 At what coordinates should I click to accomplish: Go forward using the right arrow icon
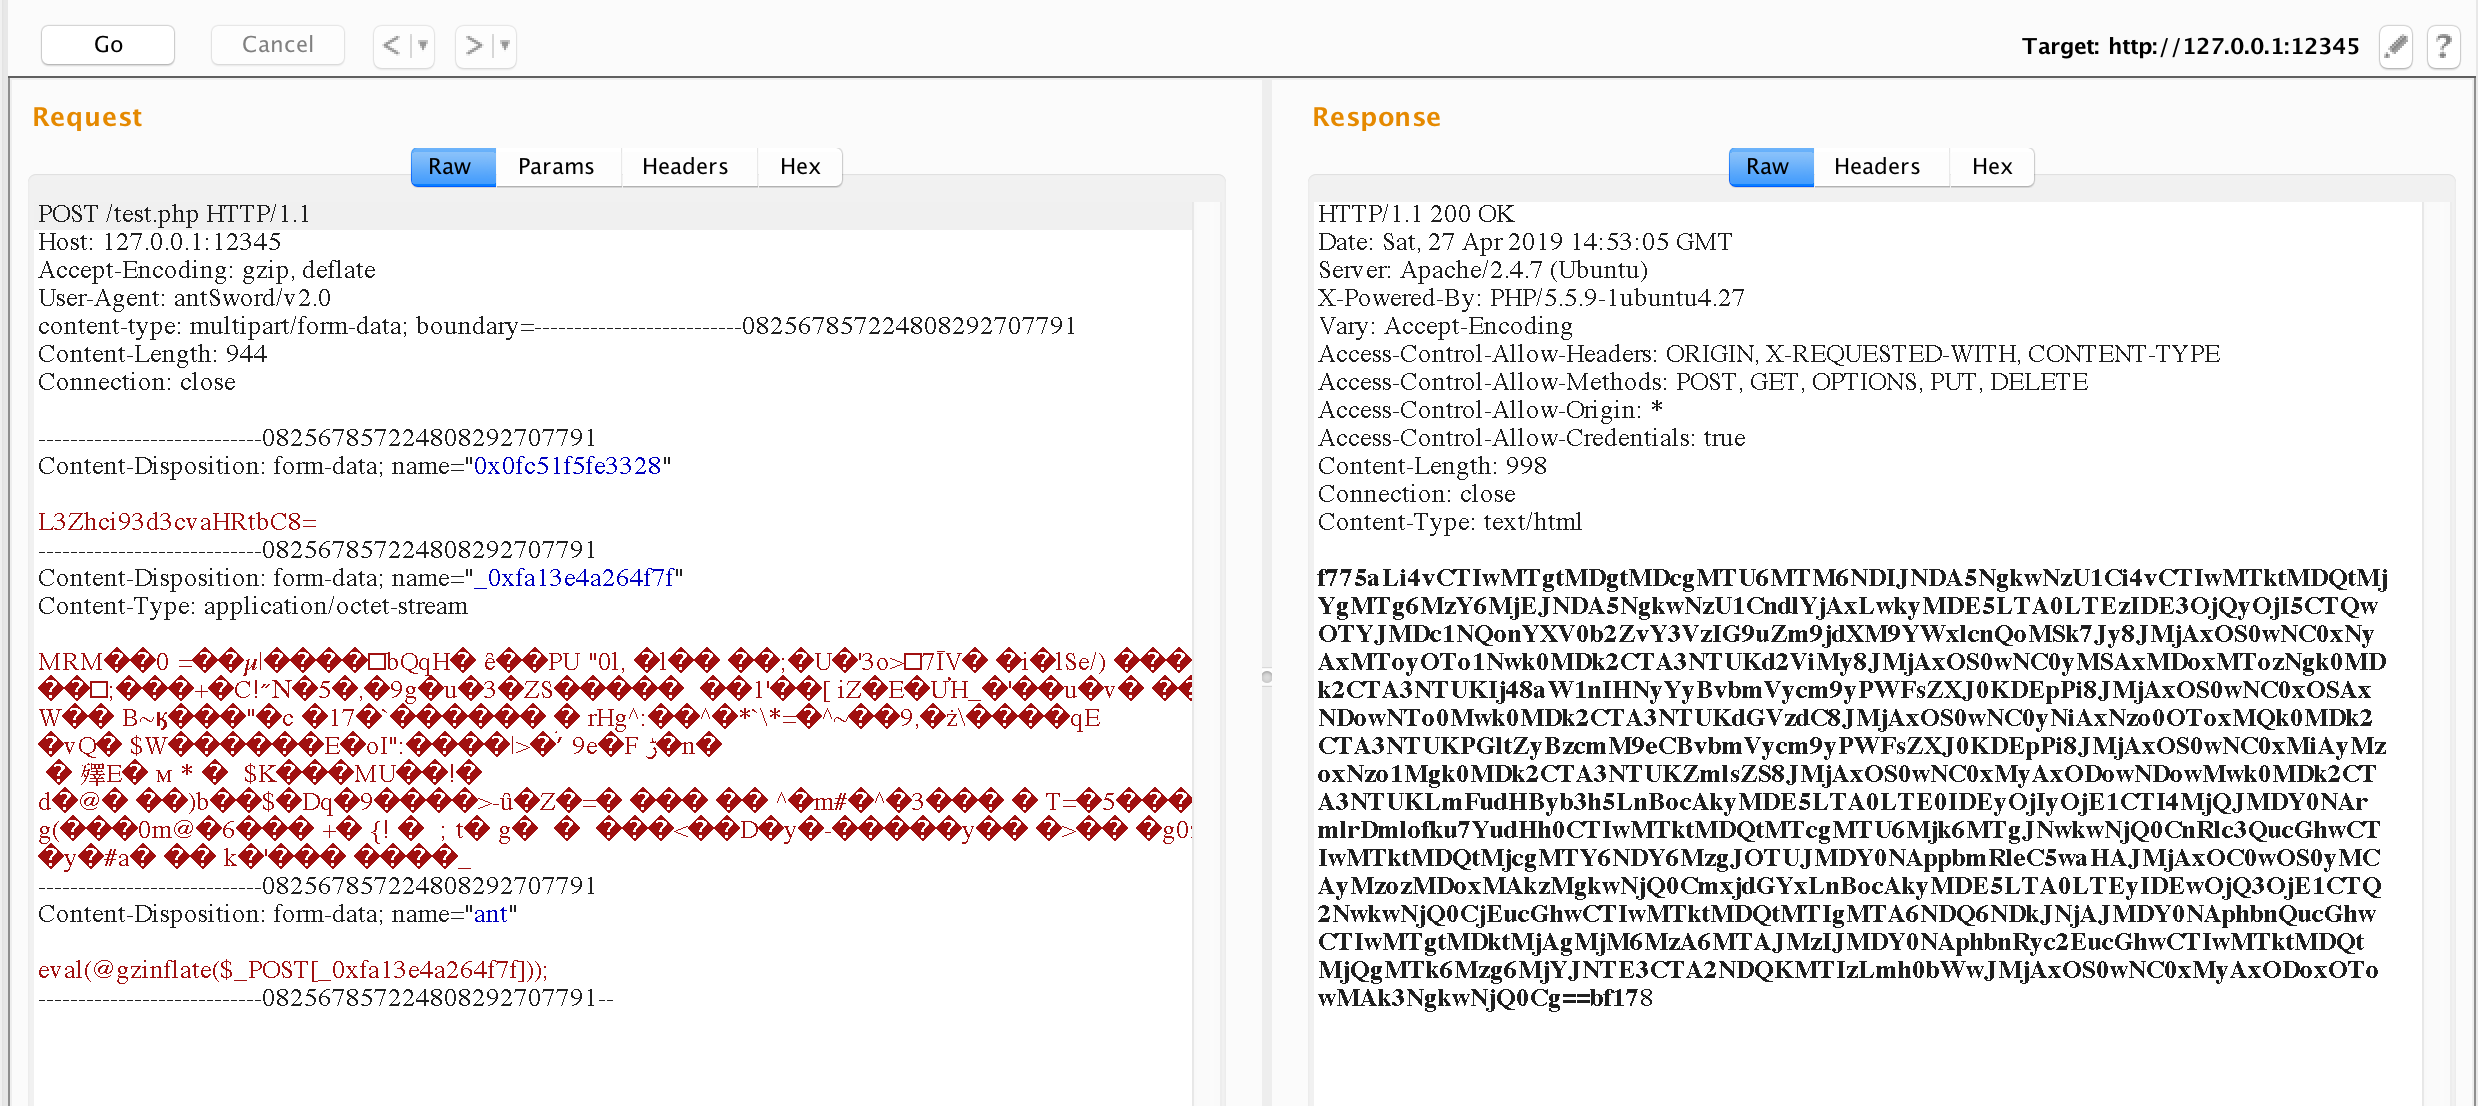click(x=471, y=45)
